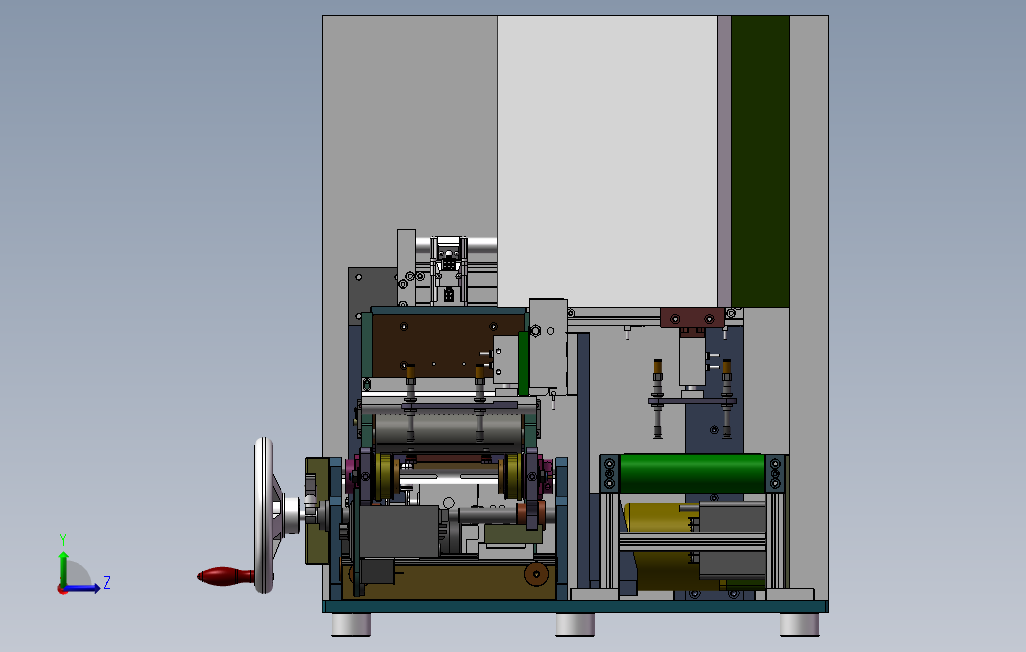Select the olive bearing block beside the handwheel
Image resolution: width=1026 pixels, height=652 pixels.
[317, 511]
